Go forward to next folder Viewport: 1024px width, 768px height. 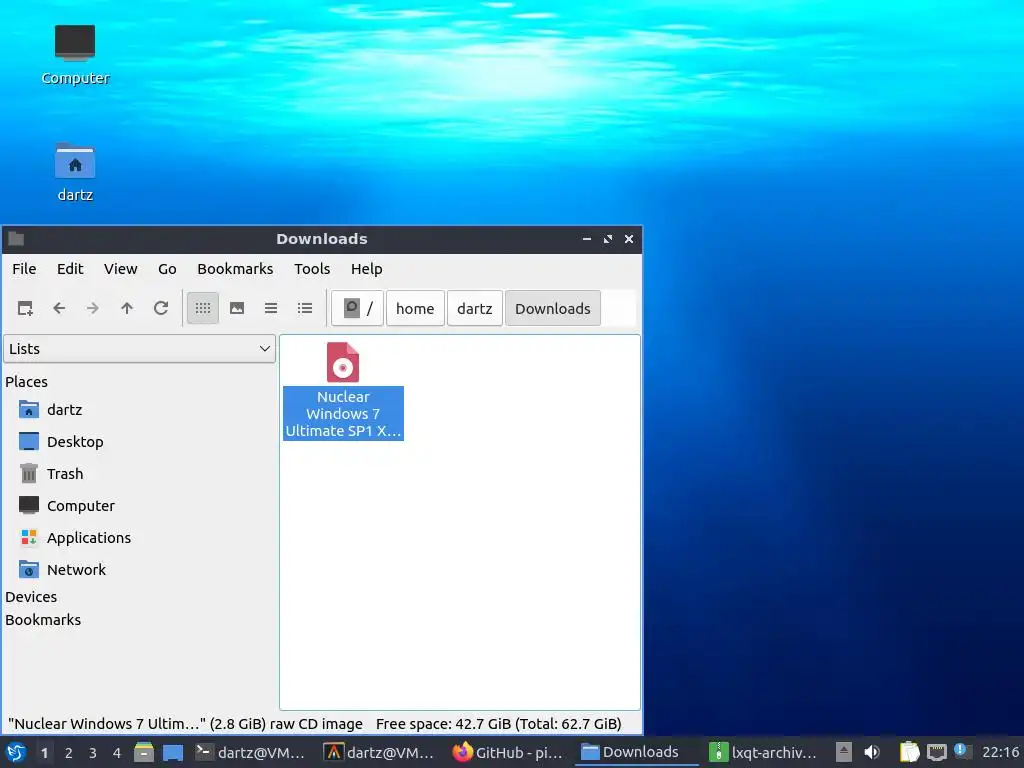click(x=93, y=308)
